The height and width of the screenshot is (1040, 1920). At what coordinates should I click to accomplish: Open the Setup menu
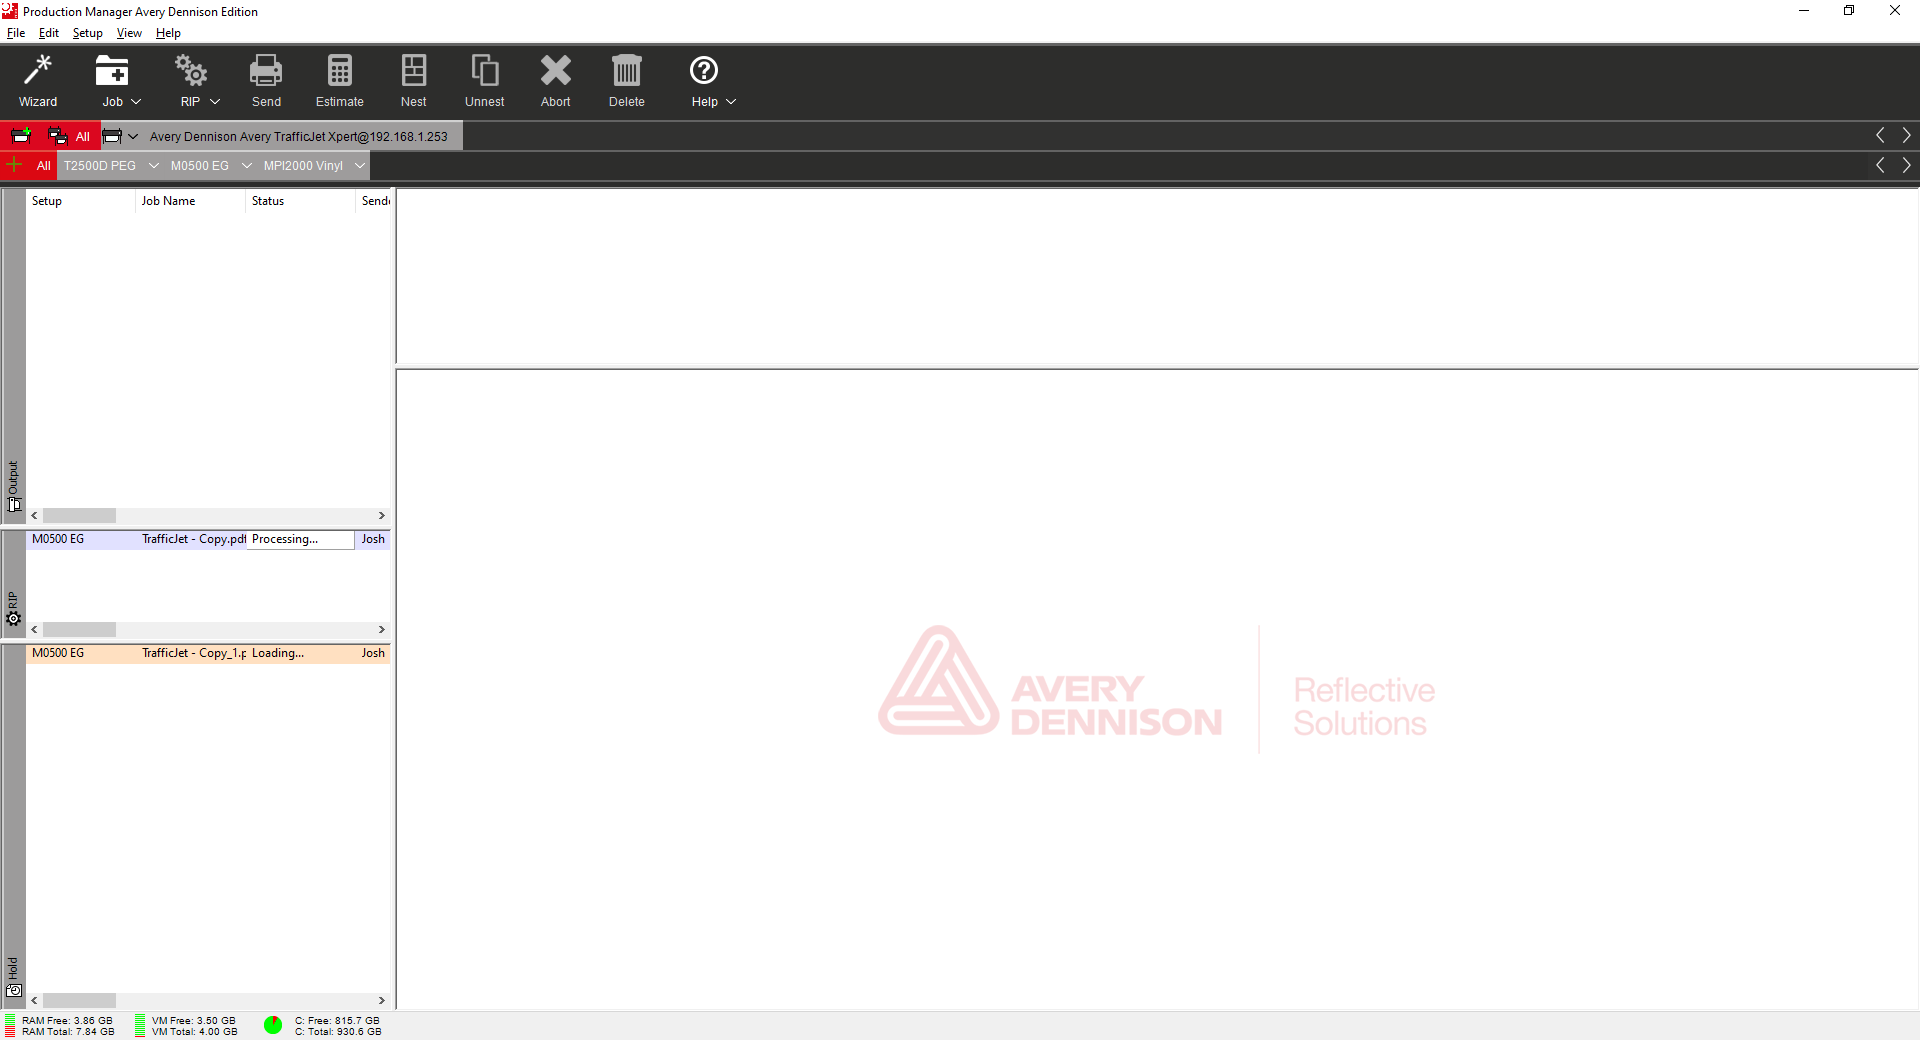[x=88, y=33]
